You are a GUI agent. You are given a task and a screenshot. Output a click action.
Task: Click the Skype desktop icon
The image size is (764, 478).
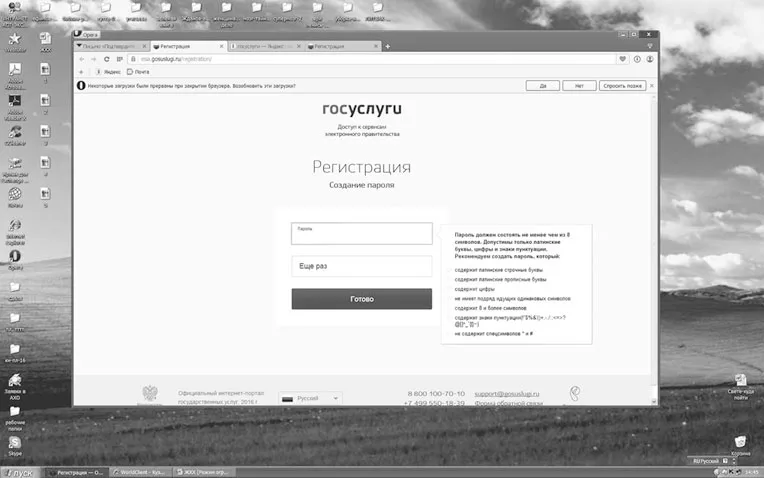[x=15, y=445]
